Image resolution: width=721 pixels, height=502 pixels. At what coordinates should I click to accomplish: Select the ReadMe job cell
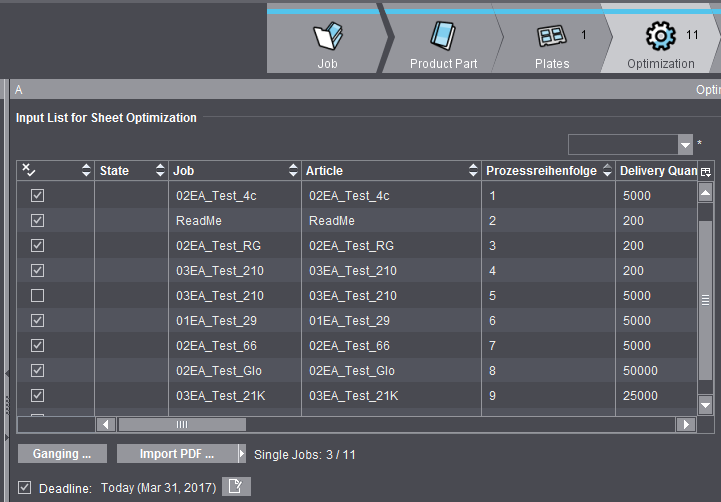coord(197,221)
